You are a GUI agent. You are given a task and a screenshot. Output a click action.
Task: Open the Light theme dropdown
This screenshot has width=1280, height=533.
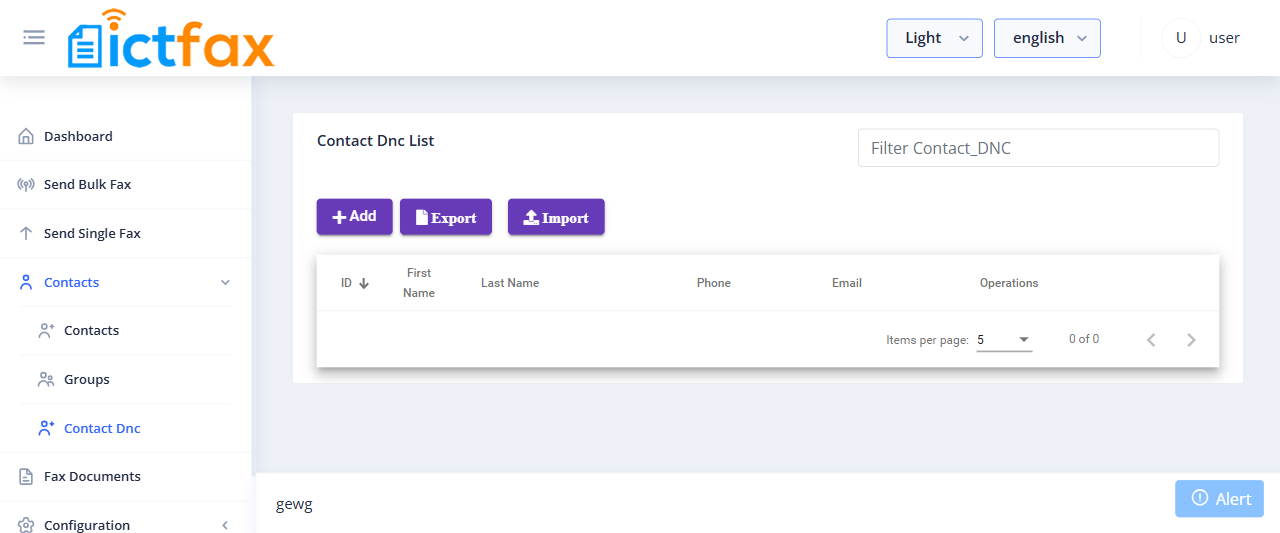pos(934,38)
